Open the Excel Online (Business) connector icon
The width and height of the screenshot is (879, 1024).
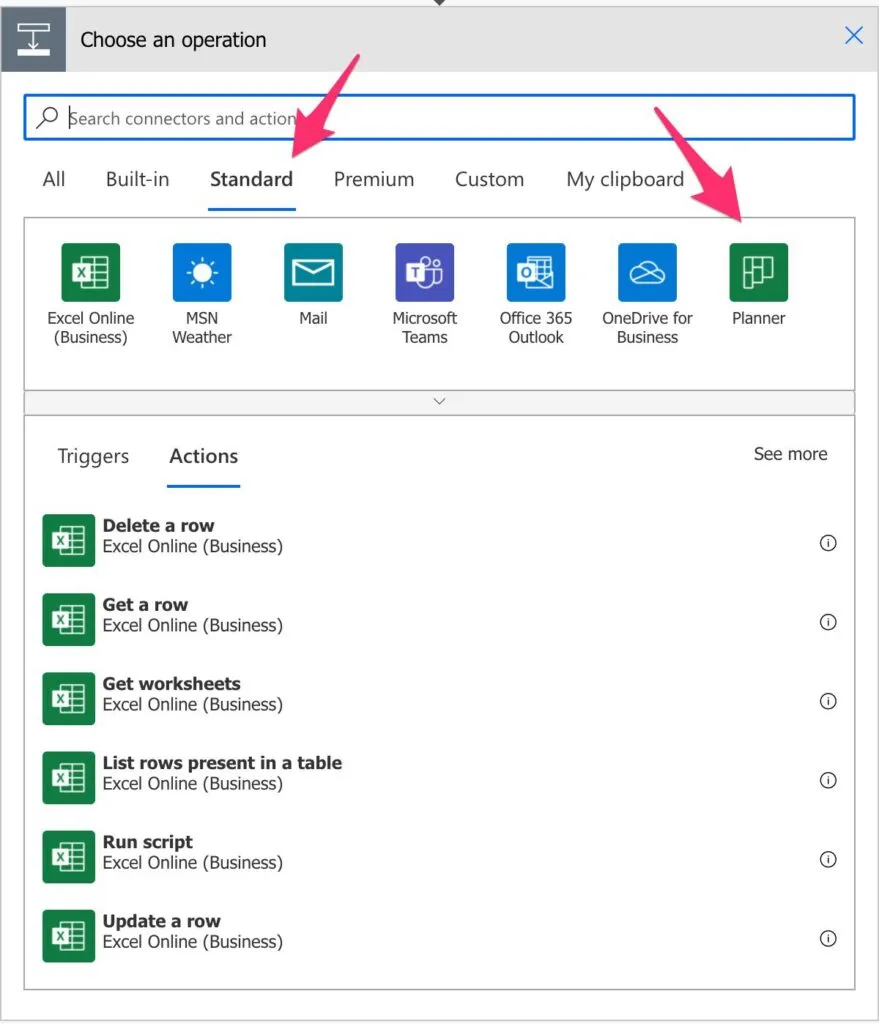tap(90, 272)
